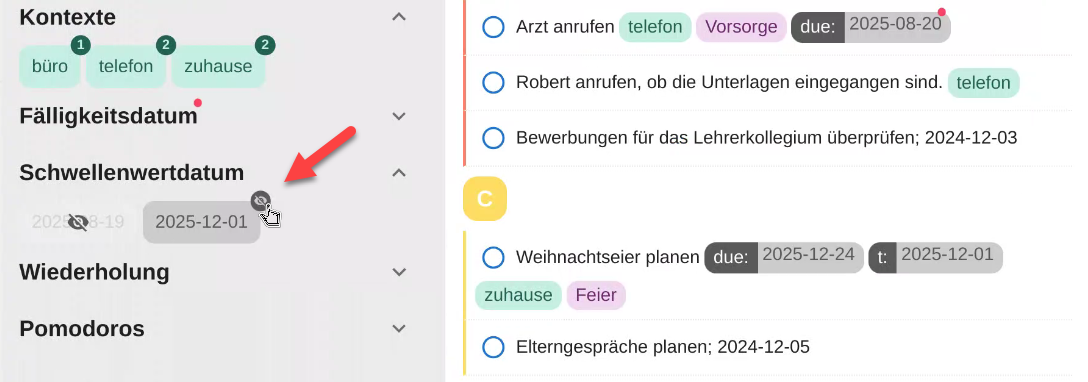
Task: Tick the 'Elterngespräche planen' circle
Action: (493, 347)
